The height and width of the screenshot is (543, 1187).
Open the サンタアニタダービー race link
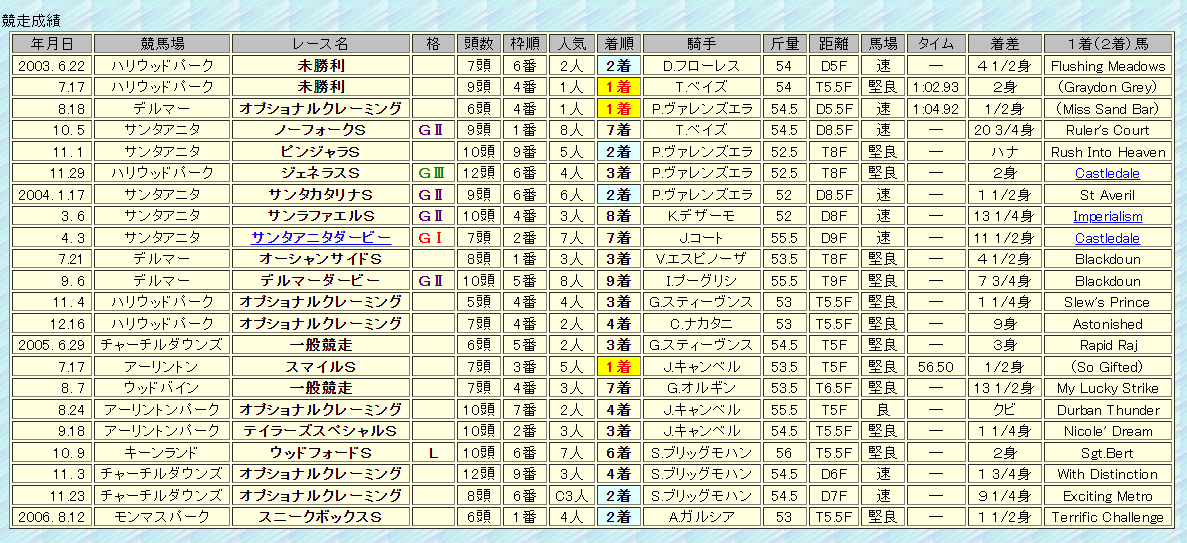click(321, 238)
